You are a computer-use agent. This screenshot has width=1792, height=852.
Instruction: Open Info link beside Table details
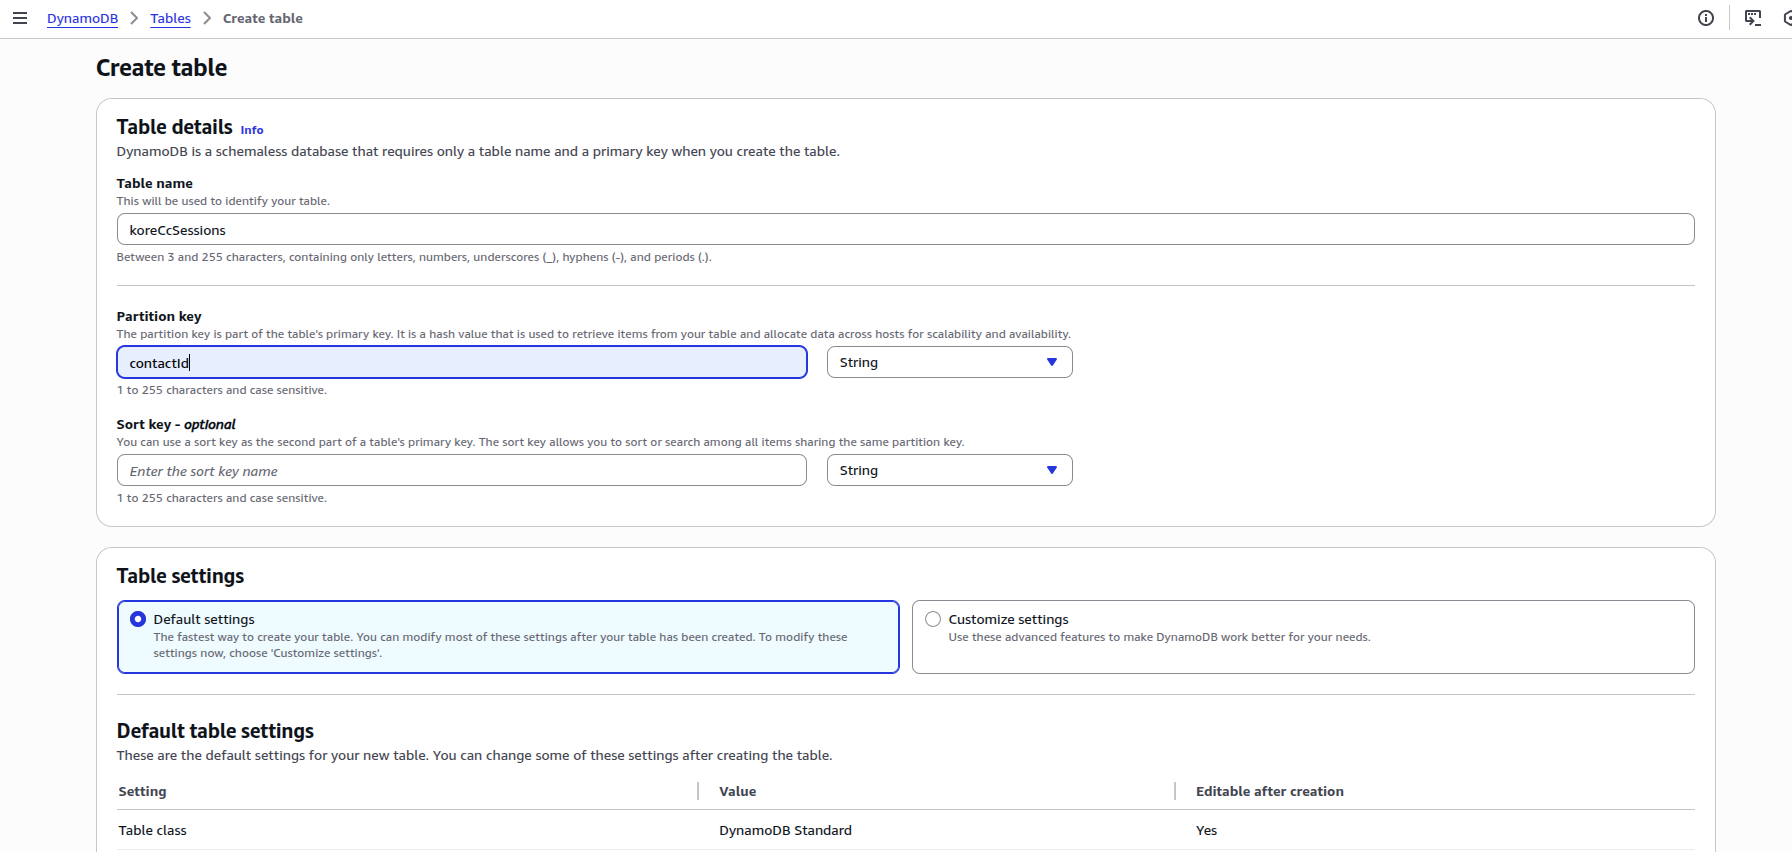click(x=252, y=130)
